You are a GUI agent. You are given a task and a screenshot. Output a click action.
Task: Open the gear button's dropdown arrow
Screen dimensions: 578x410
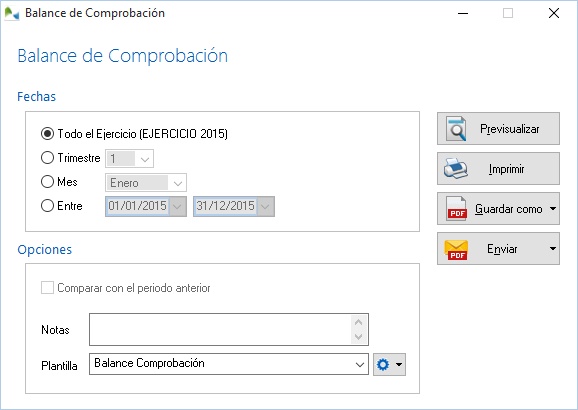coord(399,365)
